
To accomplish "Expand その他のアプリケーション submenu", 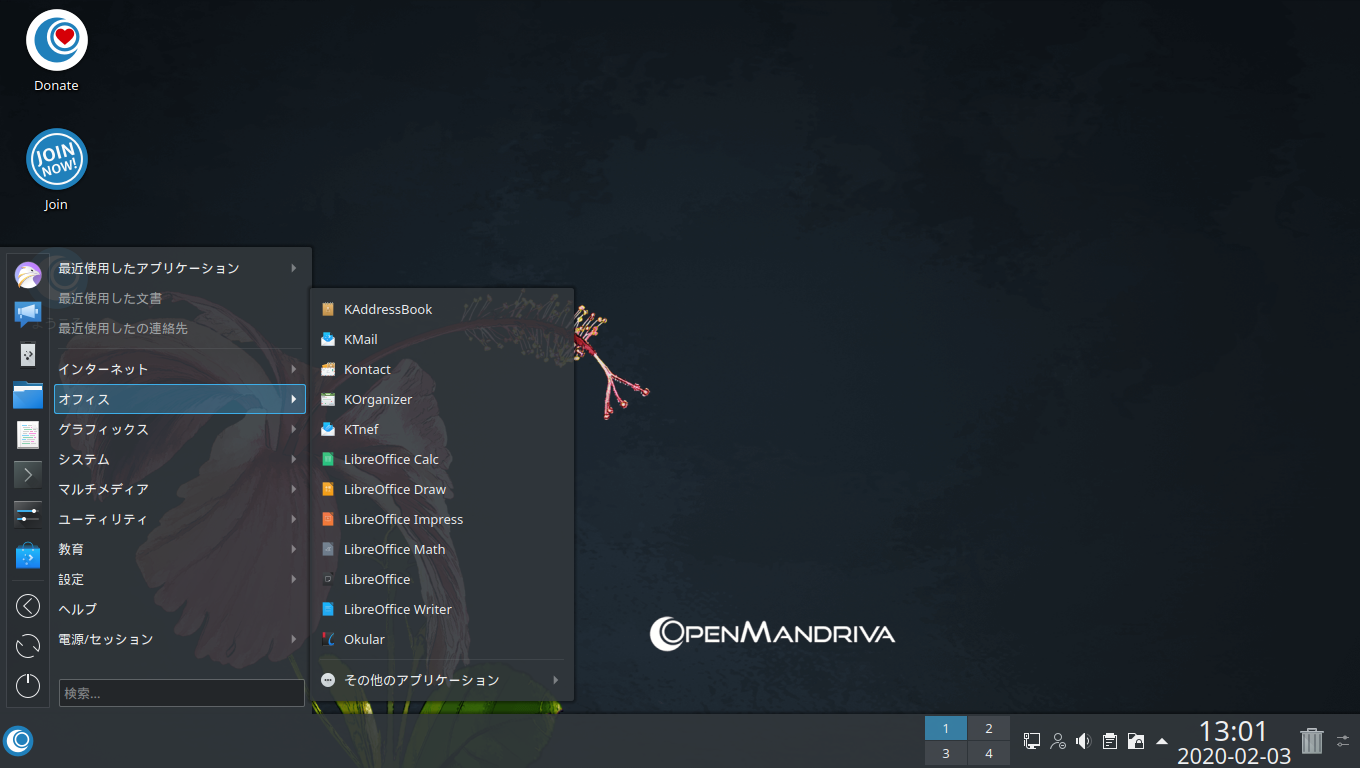I will 441,680.
